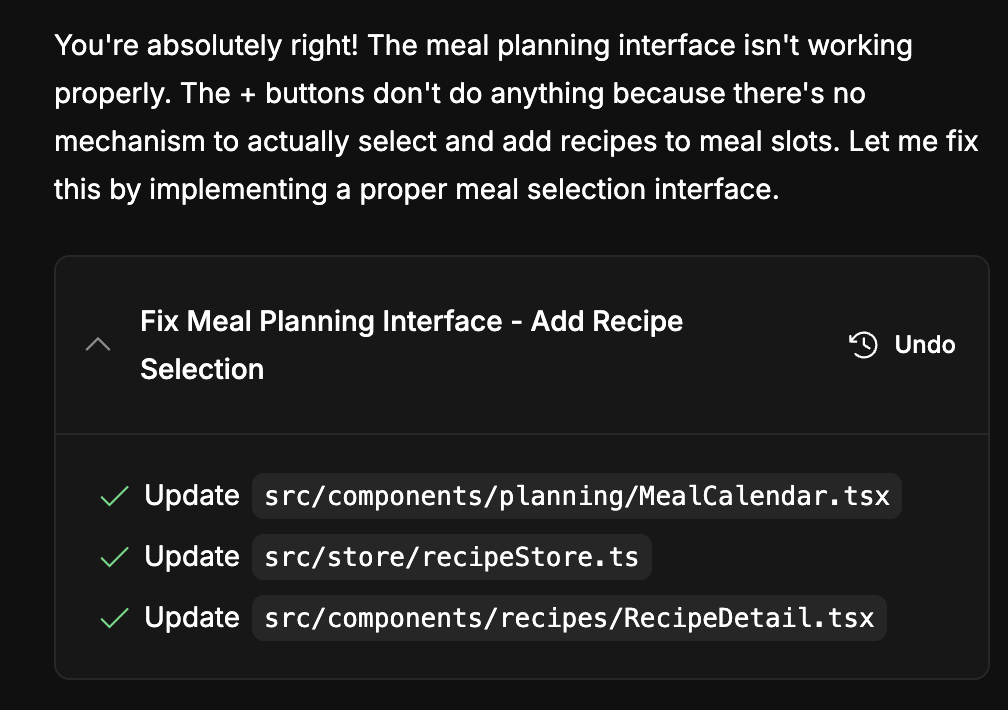Click the "Update" label before MealCalendar.tsx
The height and width of the screenshot is (710, 1008).
tap(192, 496)
